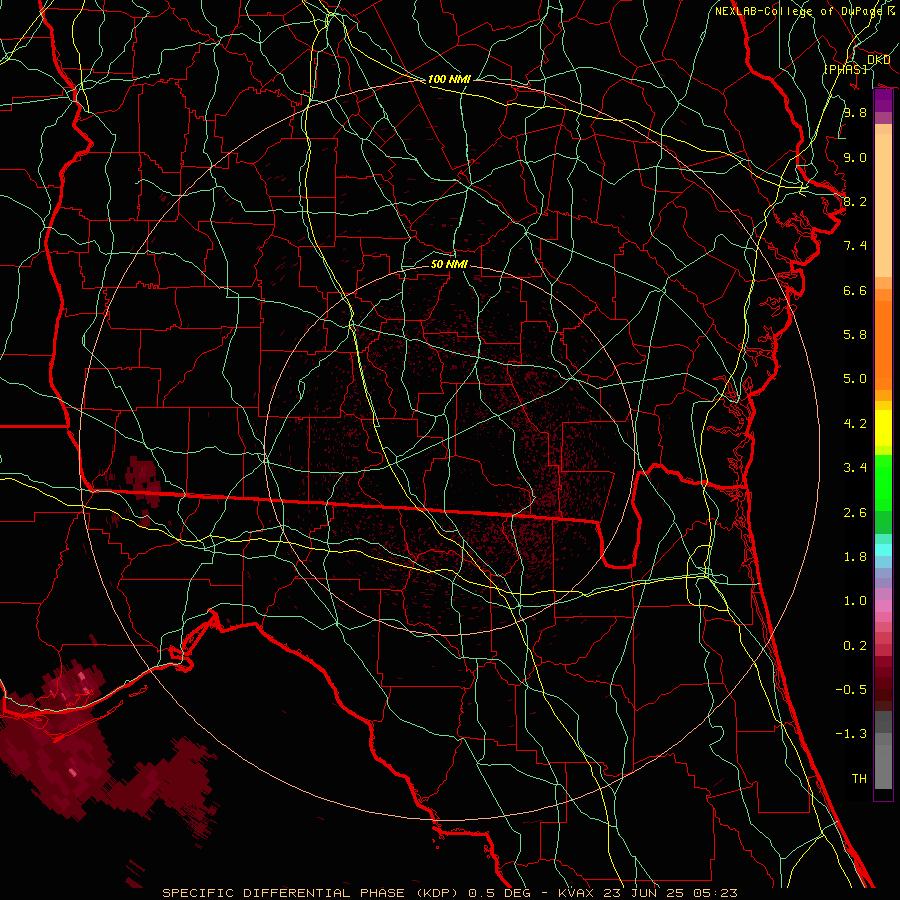The image size is (900, 900).
Task: Pick the pink band near scale value 1.0
Action: click(883, 606)
